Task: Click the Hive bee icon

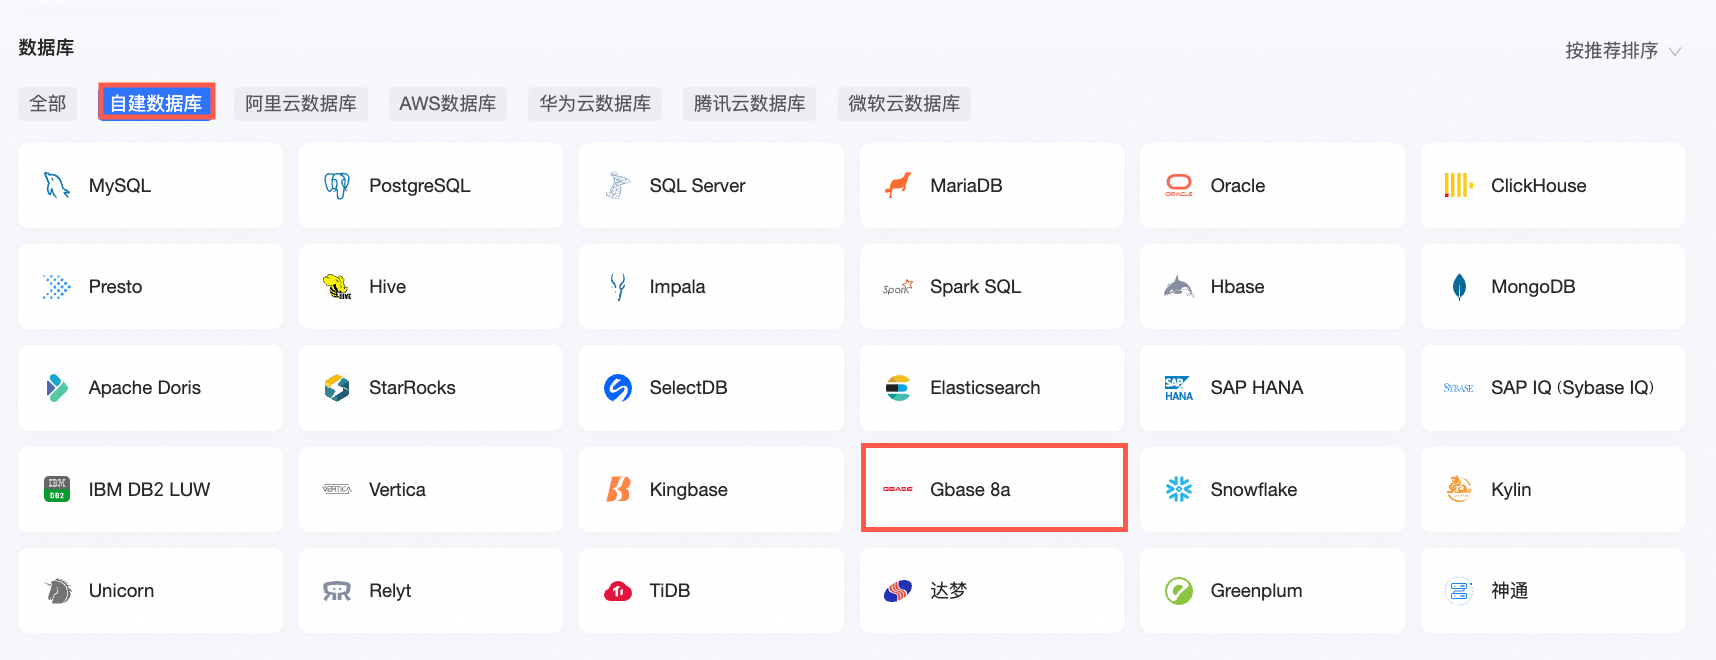Action: point(337,287)
